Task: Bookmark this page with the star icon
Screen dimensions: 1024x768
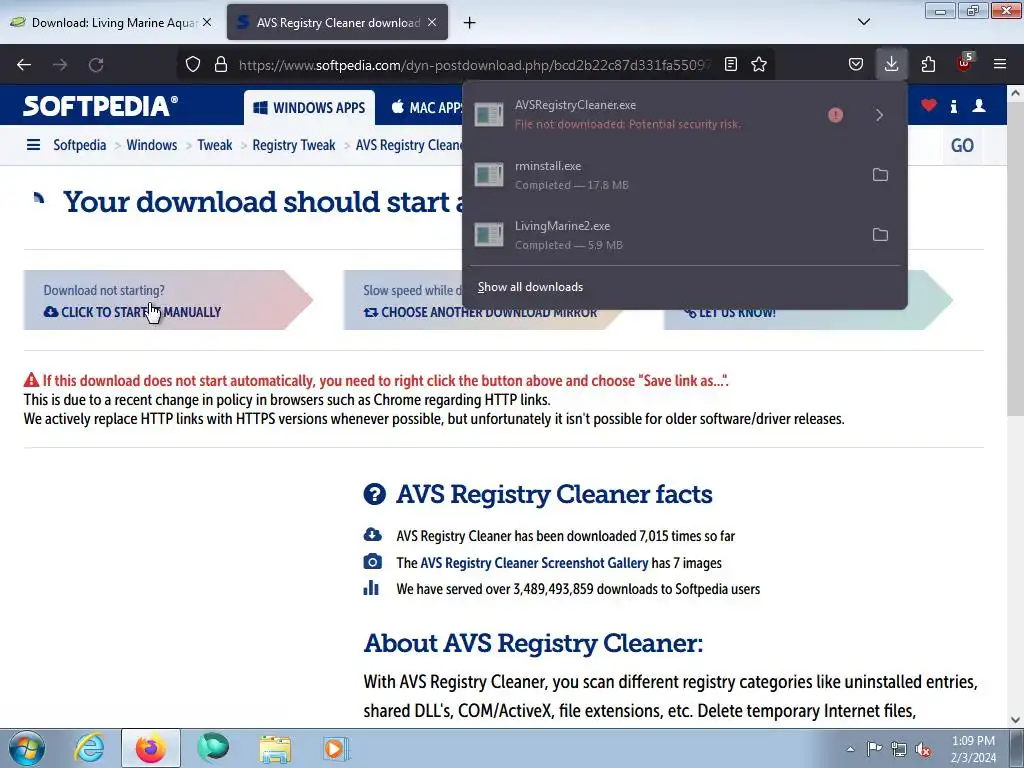Action: pos(759,64)
